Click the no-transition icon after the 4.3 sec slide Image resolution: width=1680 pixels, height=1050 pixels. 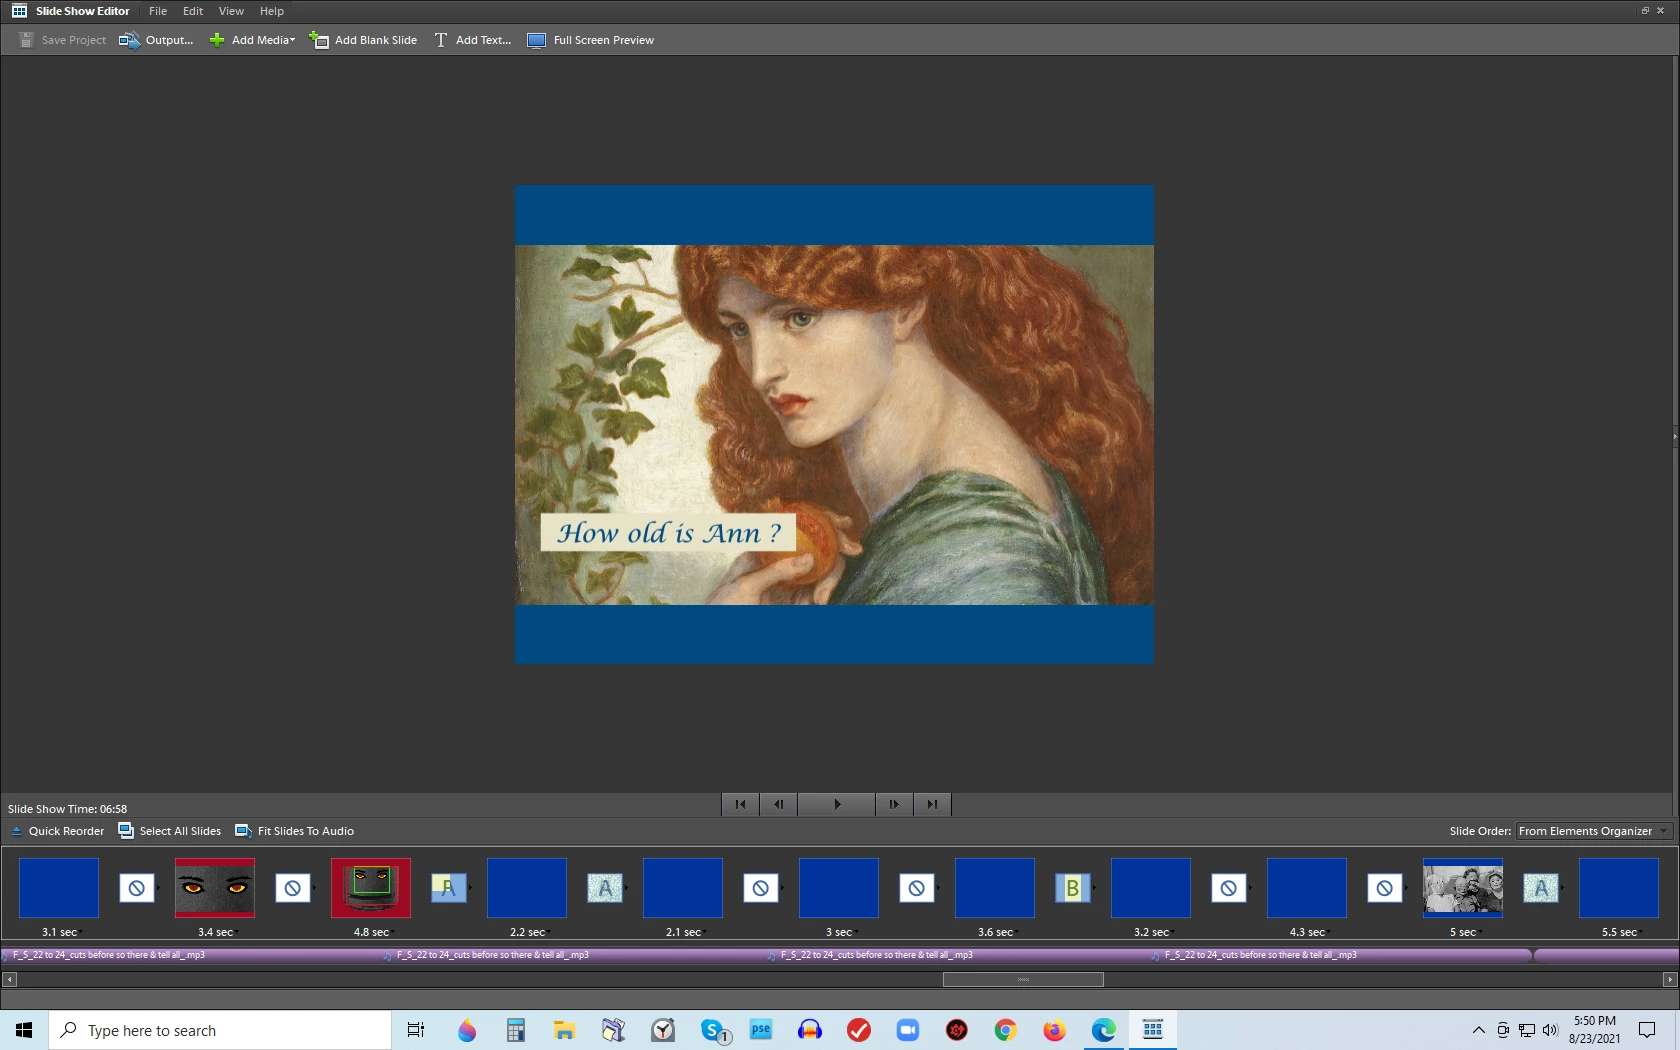[x=1385, y=888]
